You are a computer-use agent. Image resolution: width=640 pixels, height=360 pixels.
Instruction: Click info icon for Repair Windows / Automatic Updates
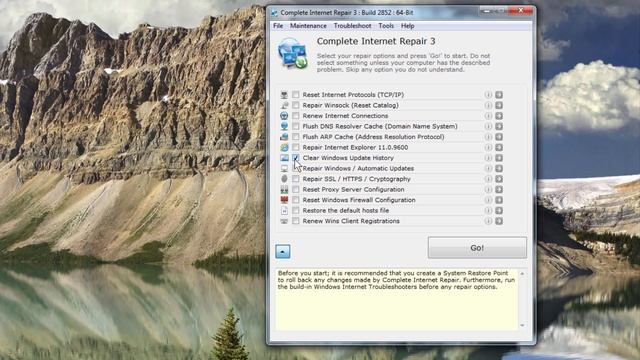click(x=488, y=169)
